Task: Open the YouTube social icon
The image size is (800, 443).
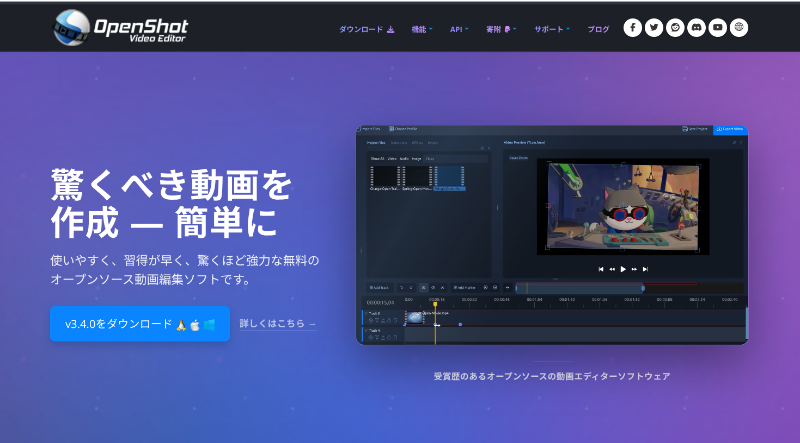Action: click(718, 28)
